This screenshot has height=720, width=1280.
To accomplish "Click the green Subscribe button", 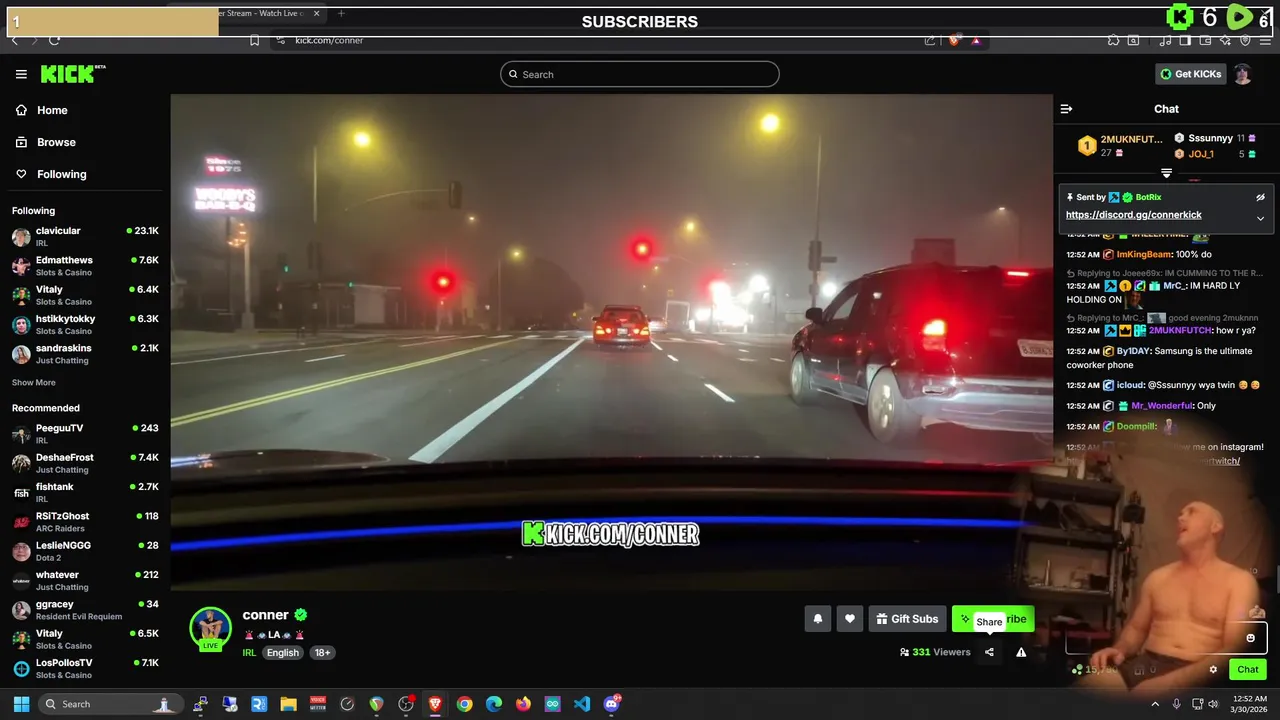I will [x=993, y=619].
